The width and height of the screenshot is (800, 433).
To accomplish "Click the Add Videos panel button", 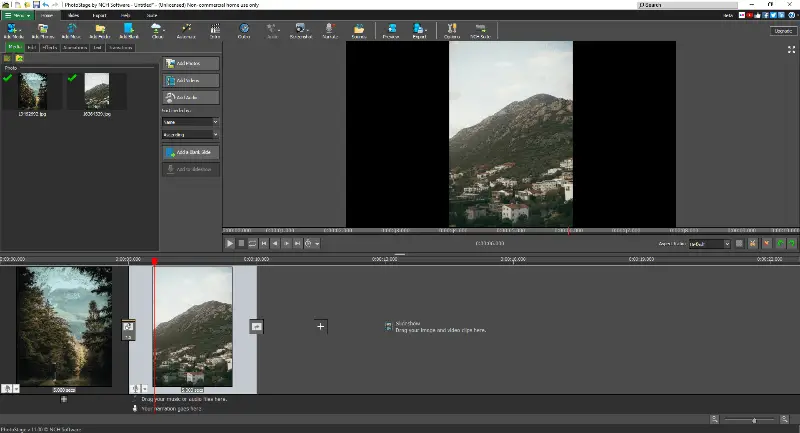I will (x=191, y=80).
